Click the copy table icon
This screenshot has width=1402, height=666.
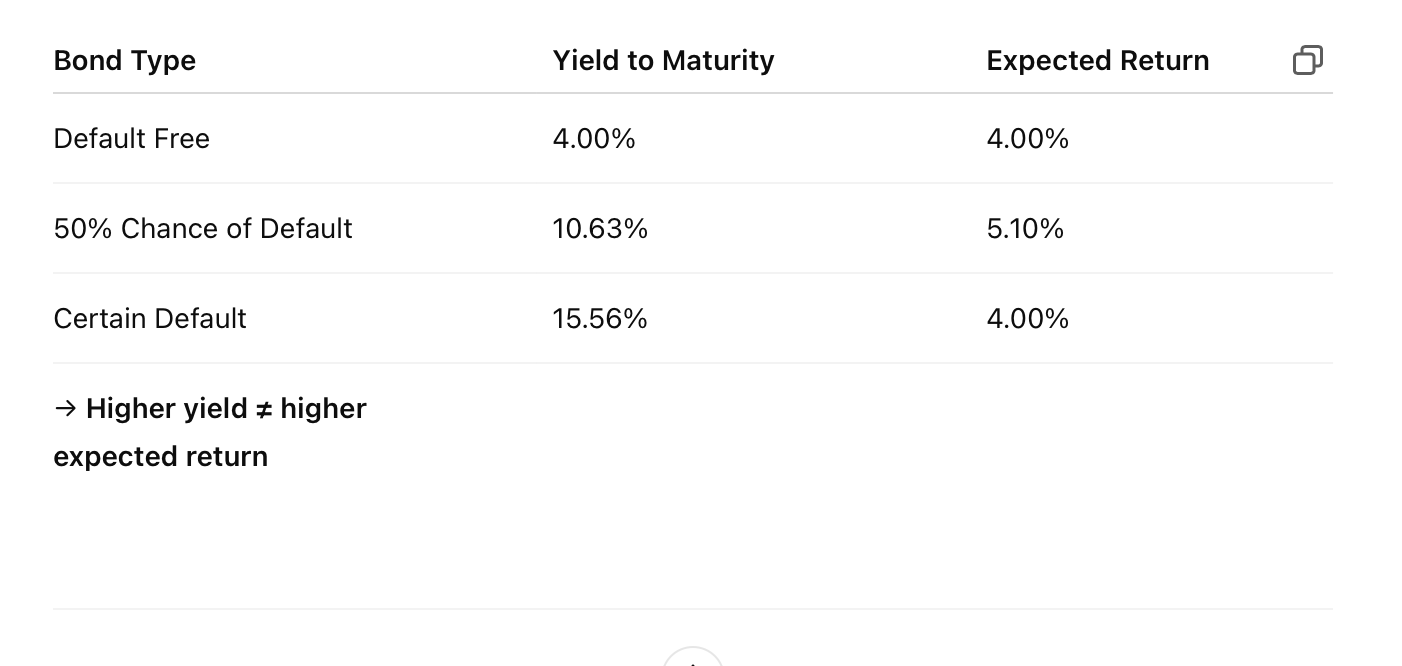[1308, 60]
